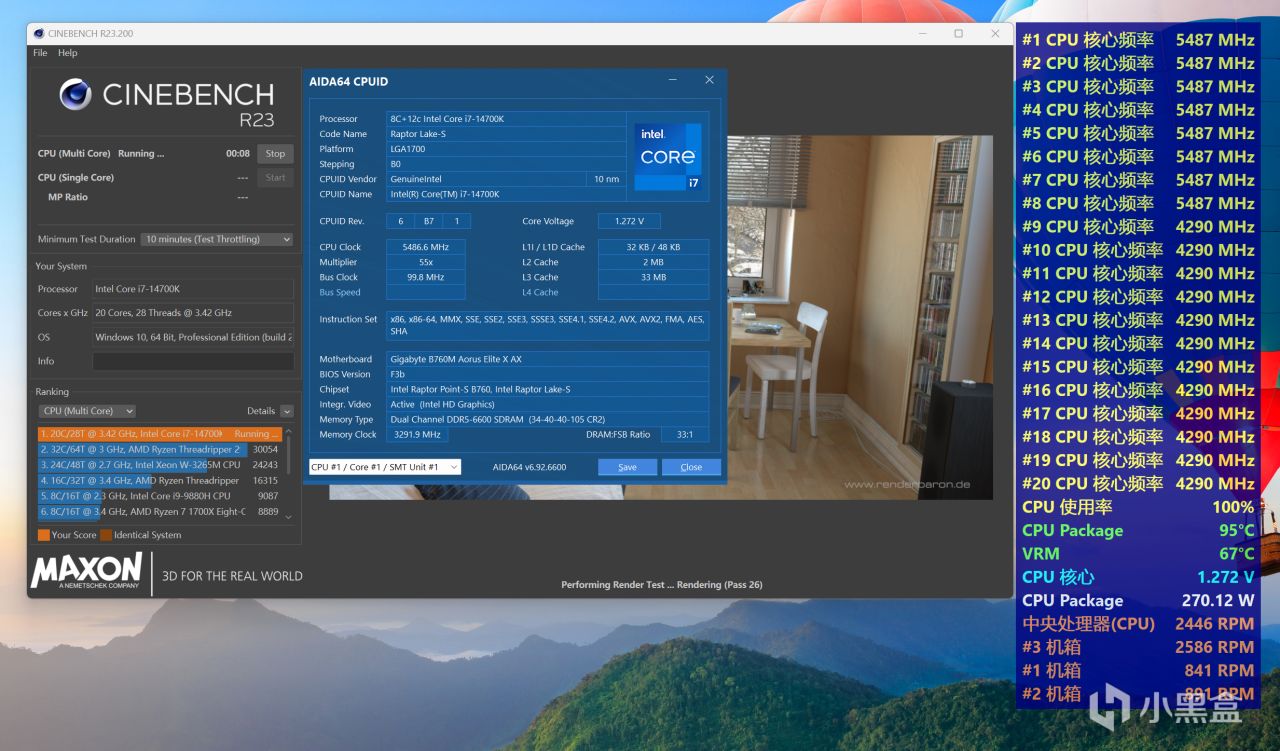Click the "#9 CPU 核心频率" sensor row

(x=1138, y=227)
